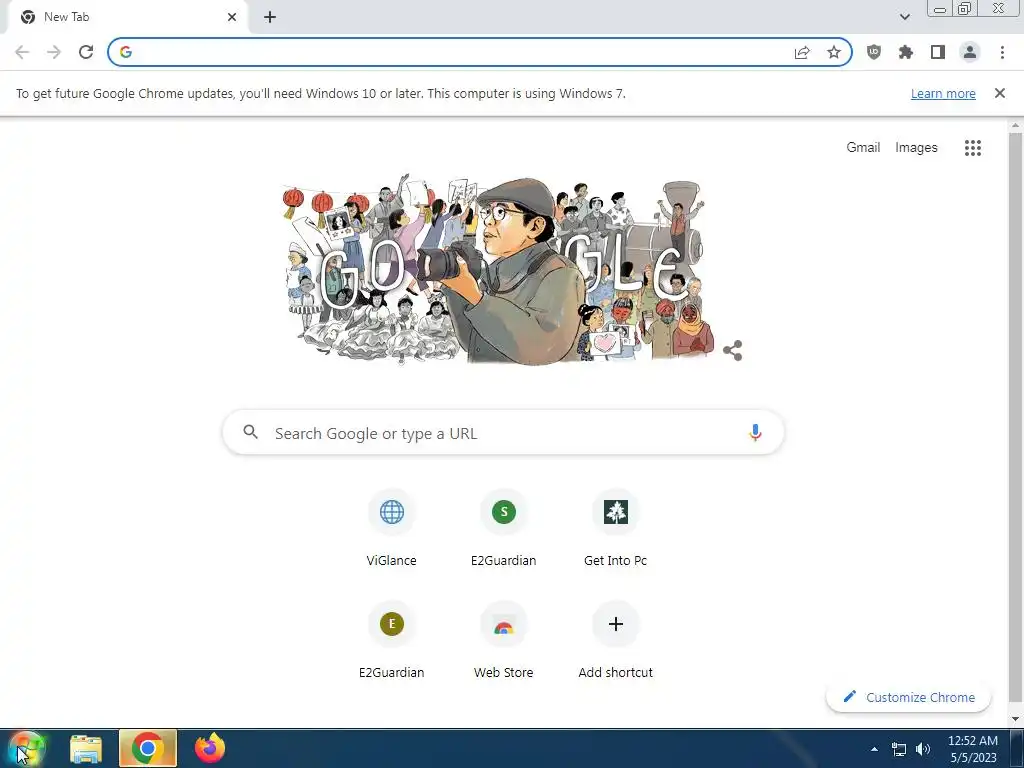The image size is (1024, 768).
Task: Click the Customize Chrome button
Action: pyautogui.click(x=908, y=697)
